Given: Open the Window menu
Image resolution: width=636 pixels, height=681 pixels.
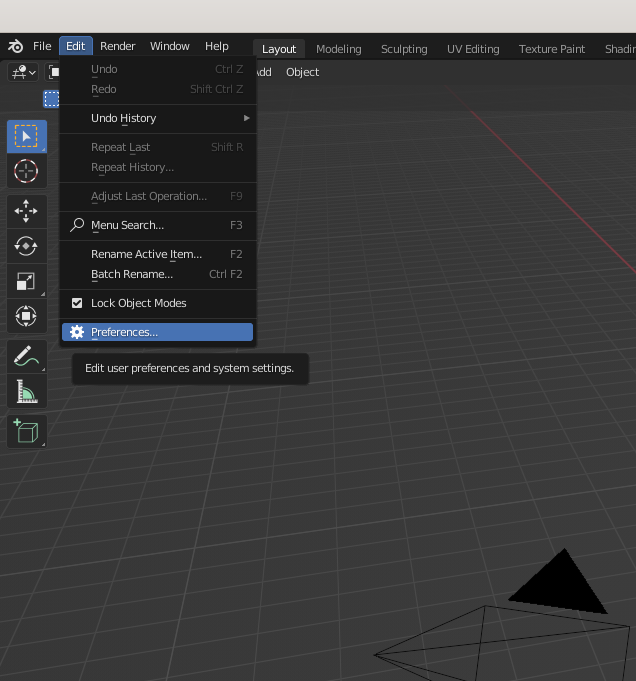Looking at the screenshot, I should 170,46.
